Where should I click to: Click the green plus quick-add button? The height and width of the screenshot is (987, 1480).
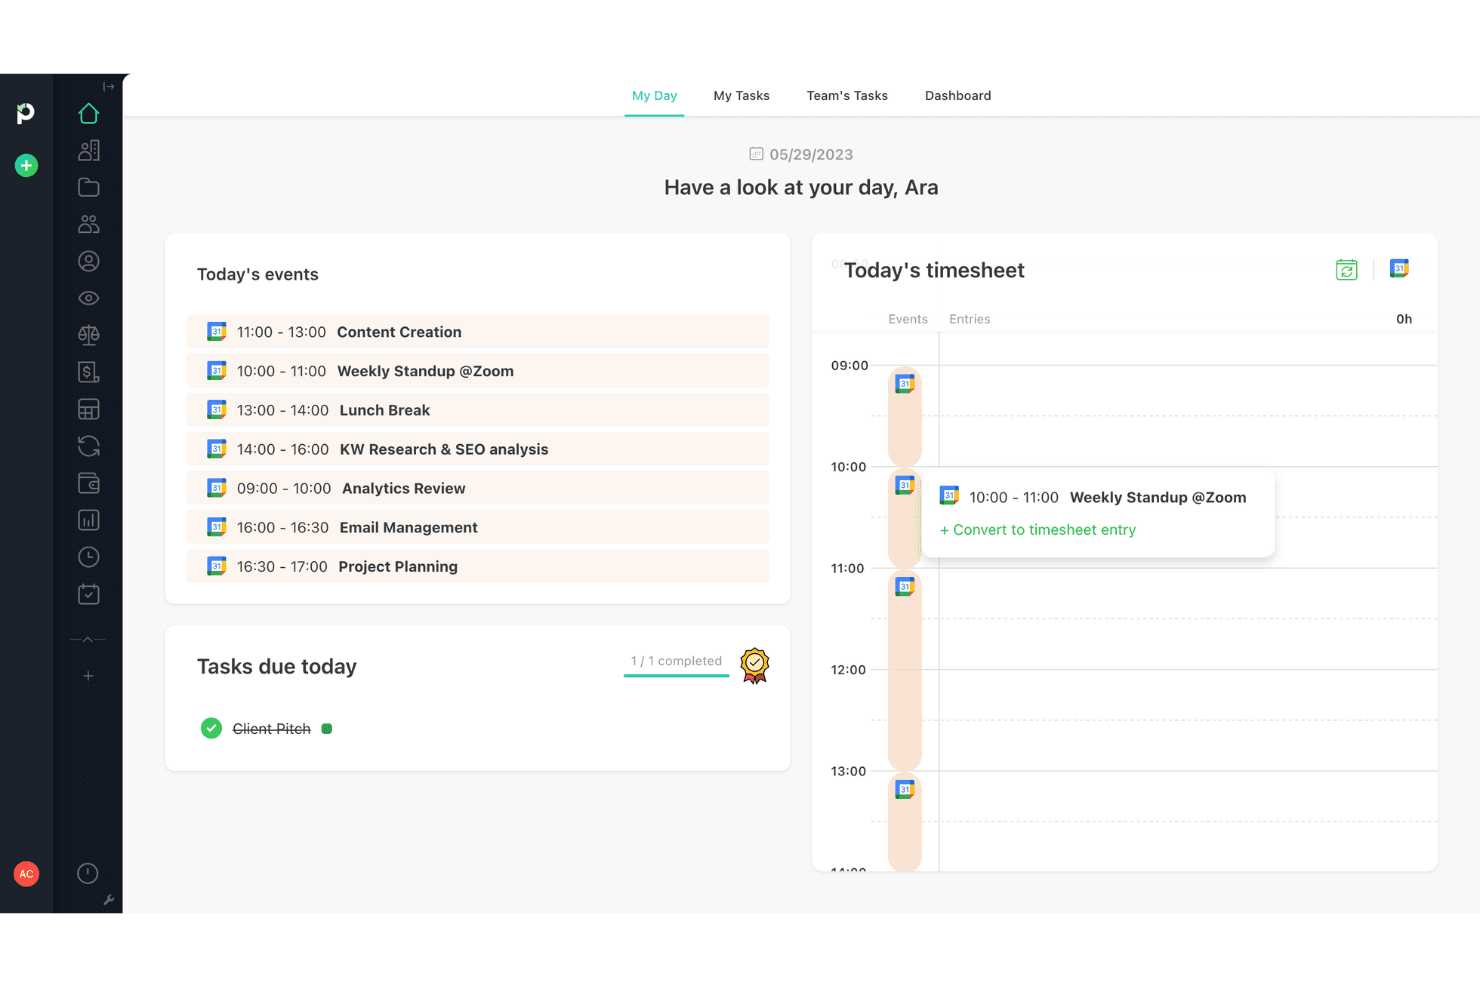click(x=27, y=165)
